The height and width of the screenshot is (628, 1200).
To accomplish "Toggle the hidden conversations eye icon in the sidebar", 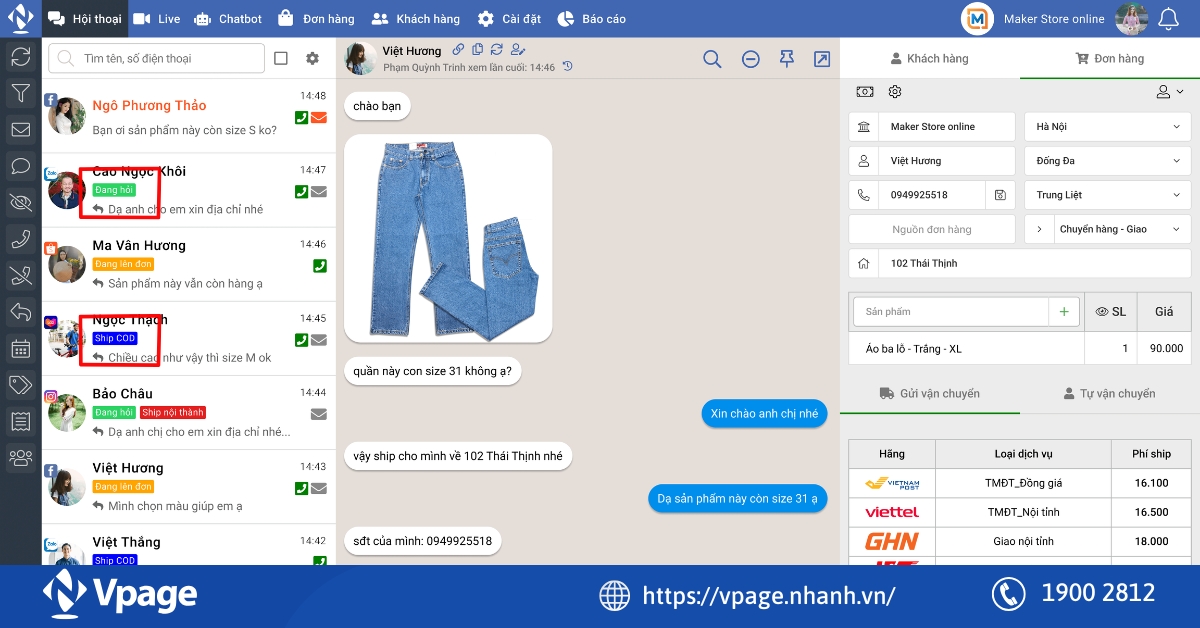I will pyautogui.click(x=20, y=202).
